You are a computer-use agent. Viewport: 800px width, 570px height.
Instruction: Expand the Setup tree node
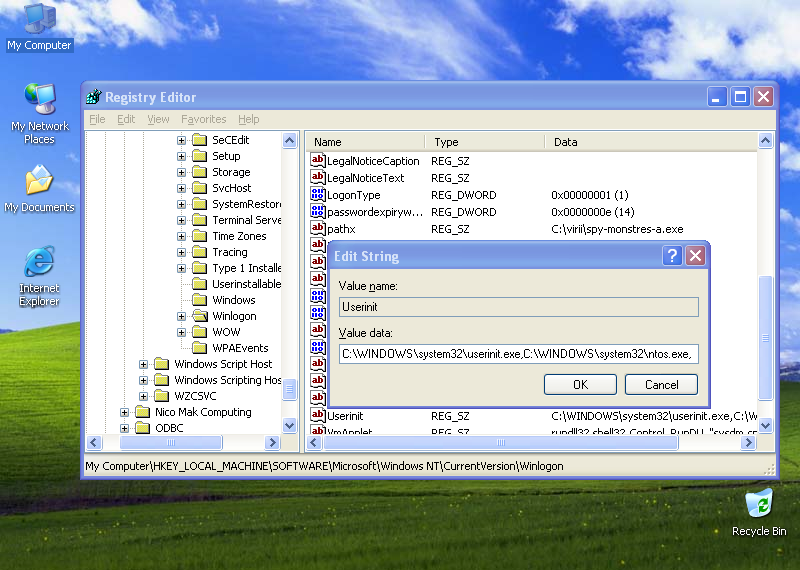coord(181,156)
